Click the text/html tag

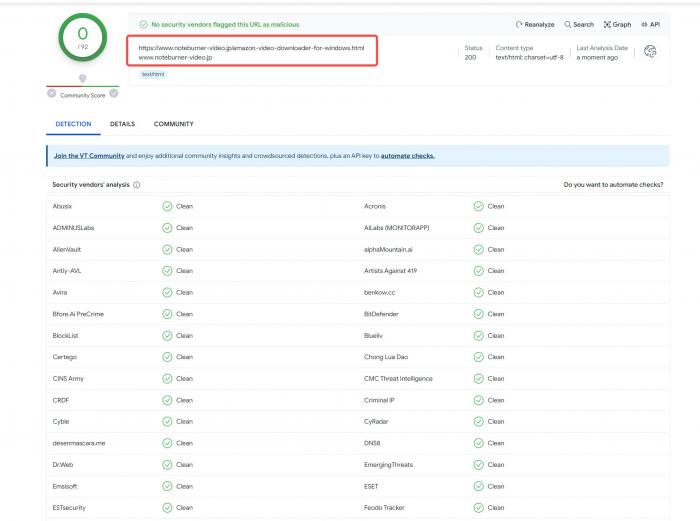tap(153, 75)
